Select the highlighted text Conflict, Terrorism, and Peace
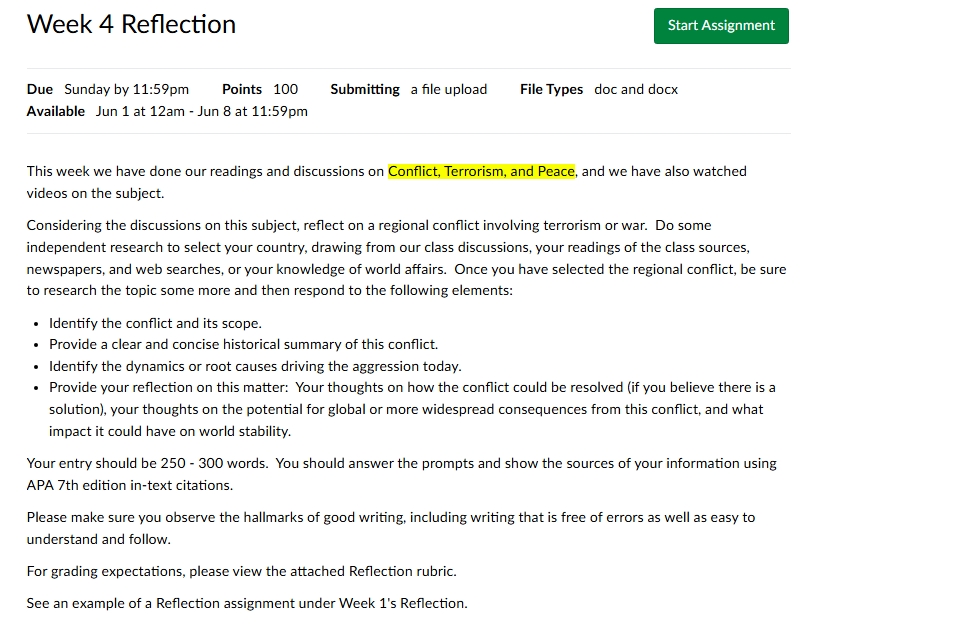This screenshot has width=963, height=644. pyautogui.click(x=481, y=171)
